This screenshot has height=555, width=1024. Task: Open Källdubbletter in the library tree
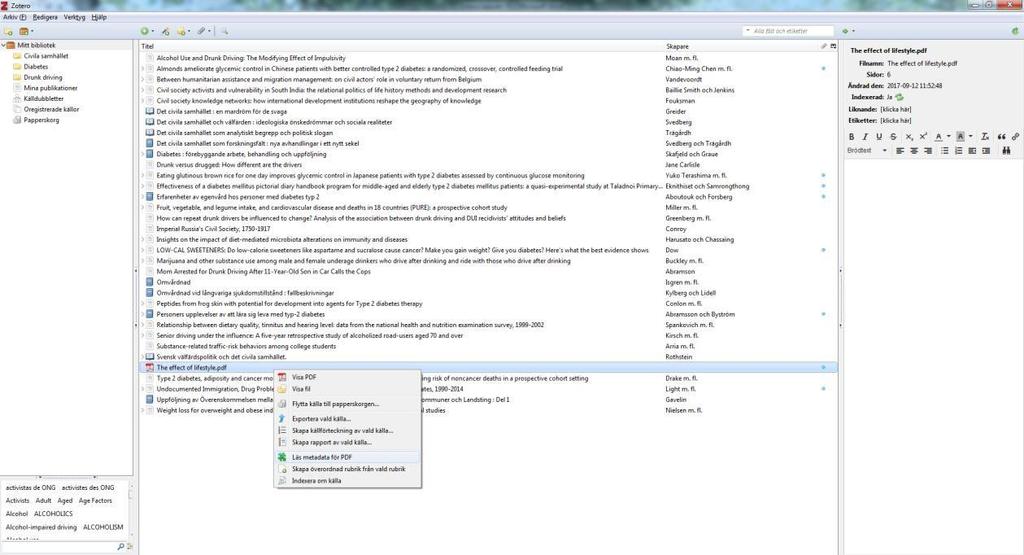[x=43, y=99]
